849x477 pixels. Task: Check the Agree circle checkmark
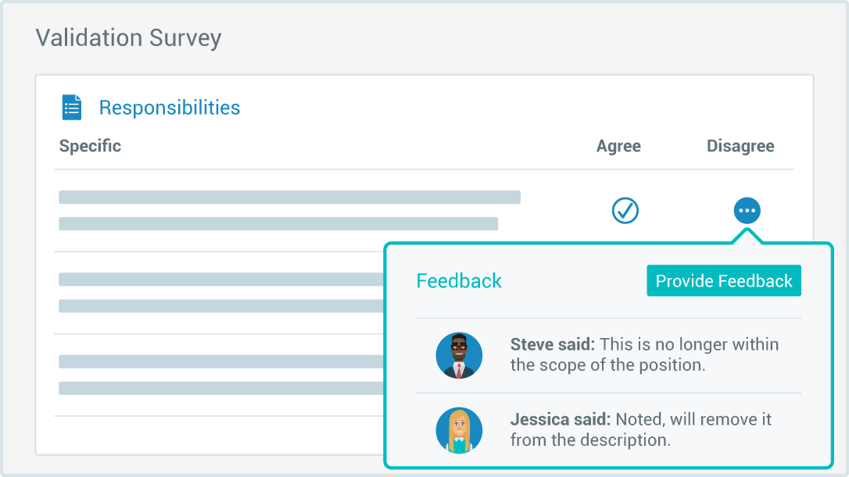pyautogui.click(x=625, y=210)
